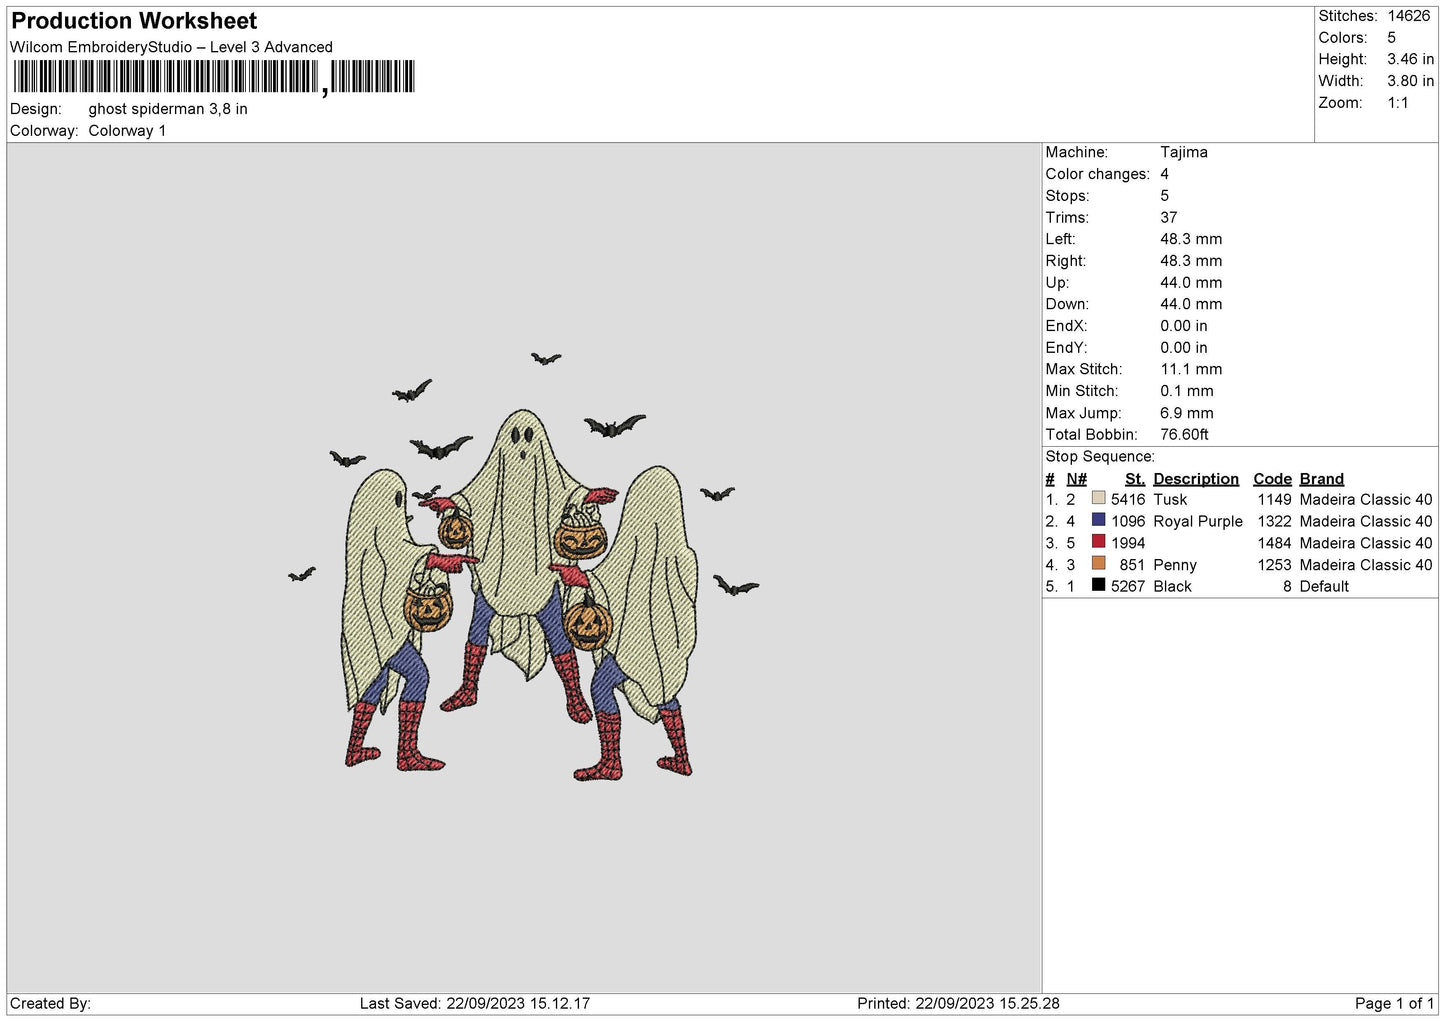This screenshot has width=1445, height=1021.
Task: Click the Stops value 5
Action: pos(1165,196)
